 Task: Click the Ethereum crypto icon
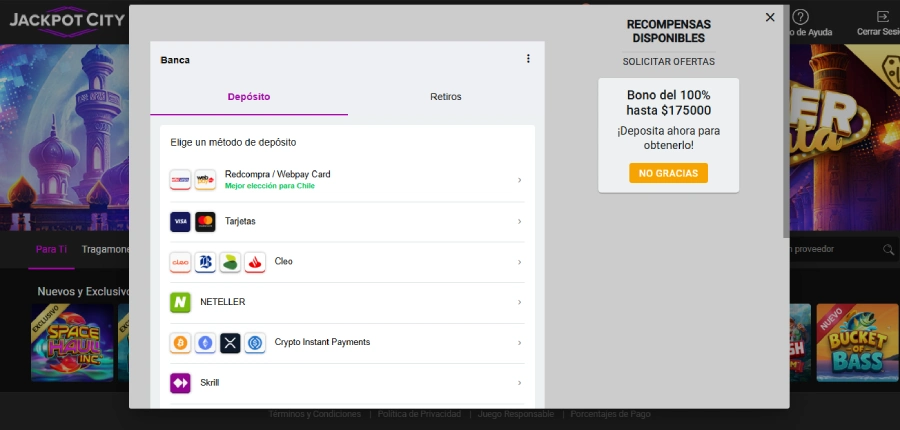pyautogui.click(x=205, y=343)
